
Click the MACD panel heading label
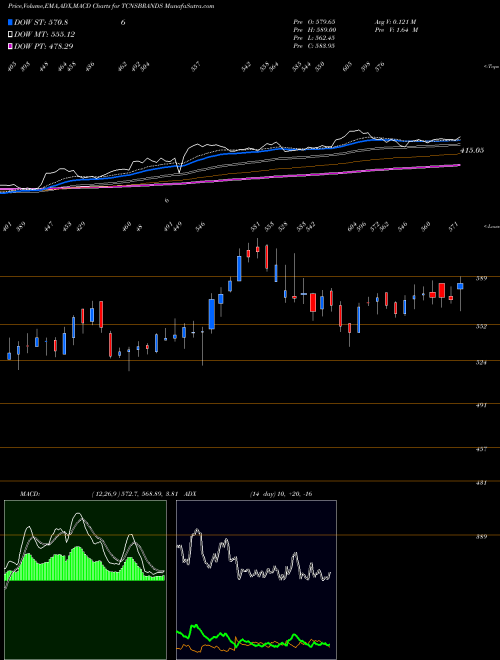coord(29,494)
